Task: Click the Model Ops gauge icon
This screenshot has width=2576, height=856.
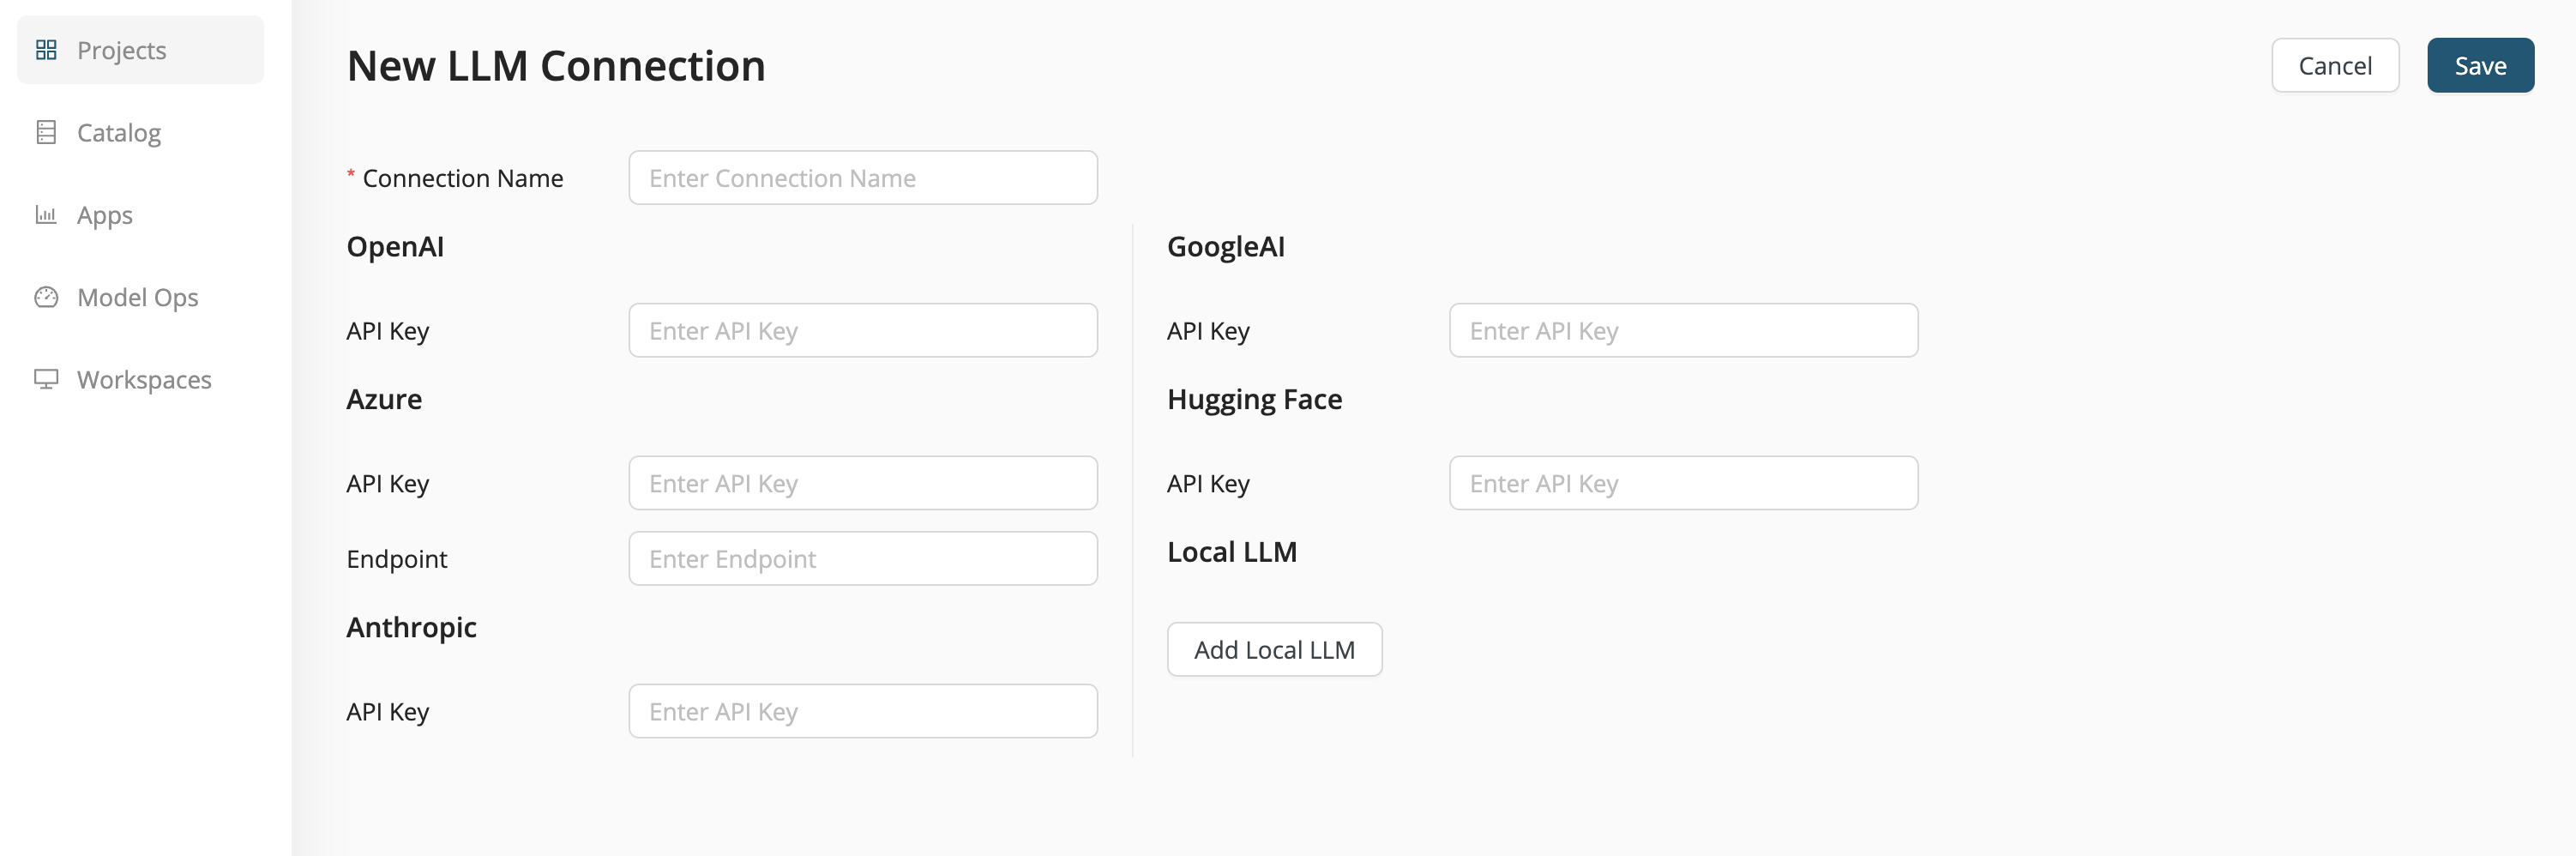Action: (46, 297)
